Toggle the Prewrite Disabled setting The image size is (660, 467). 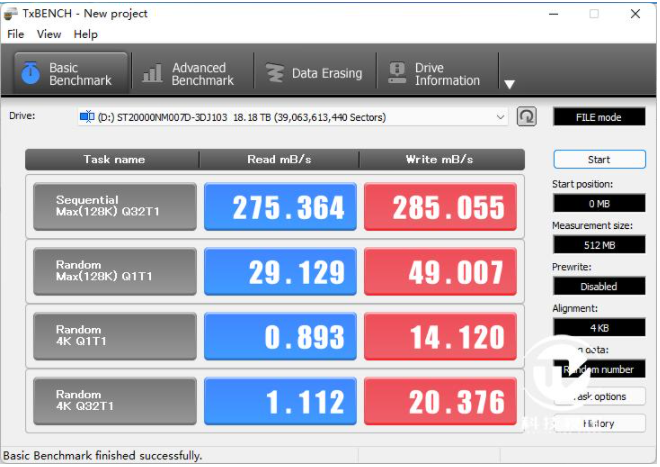[x=598, y=286]
